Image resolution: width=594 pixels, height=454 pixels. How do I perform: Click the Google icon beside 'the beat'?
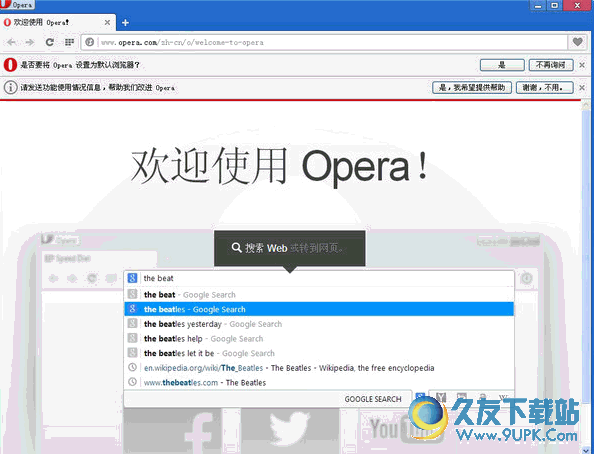(x=132, y=278)
